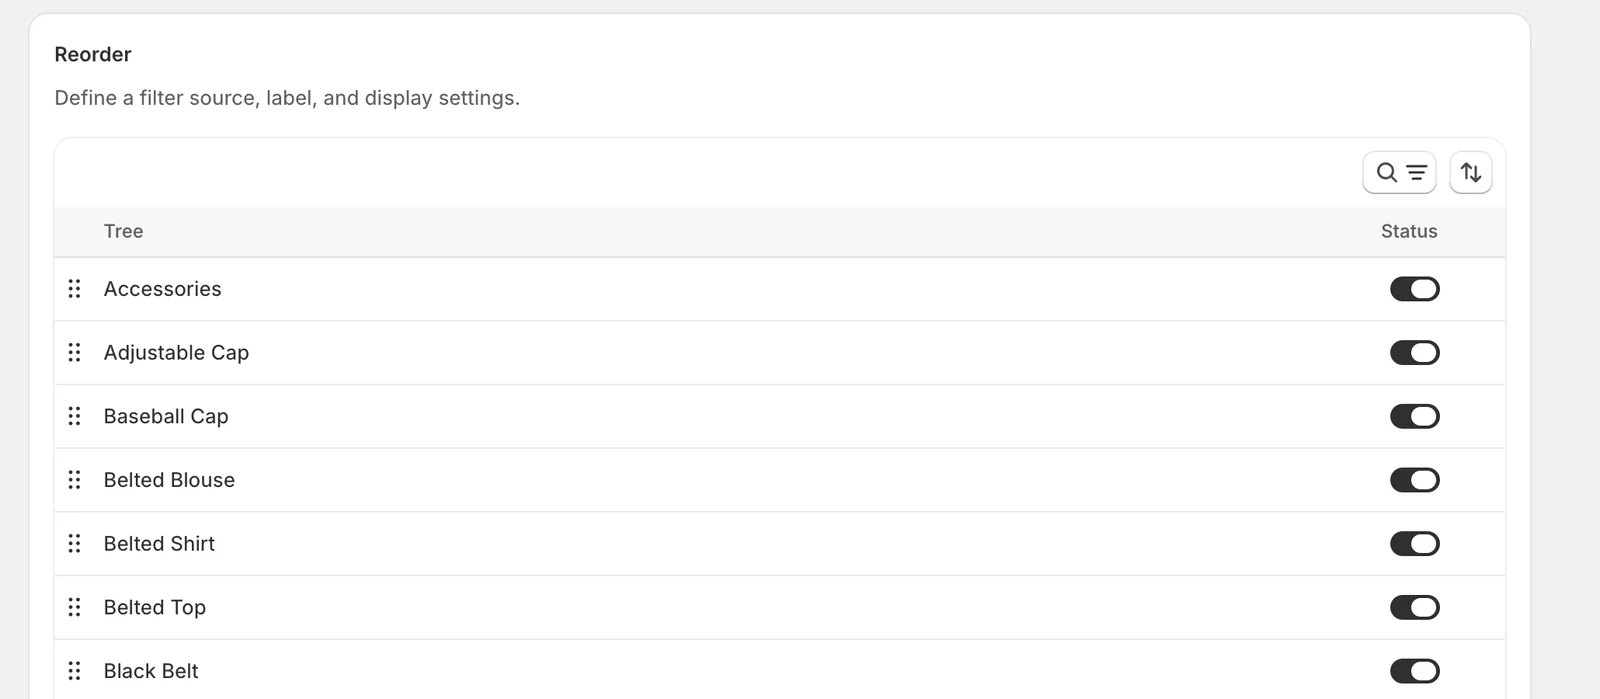Click the drag handle beside Adjustable Cap
This screenshot has width=1600, height=699.
(74, 353)
